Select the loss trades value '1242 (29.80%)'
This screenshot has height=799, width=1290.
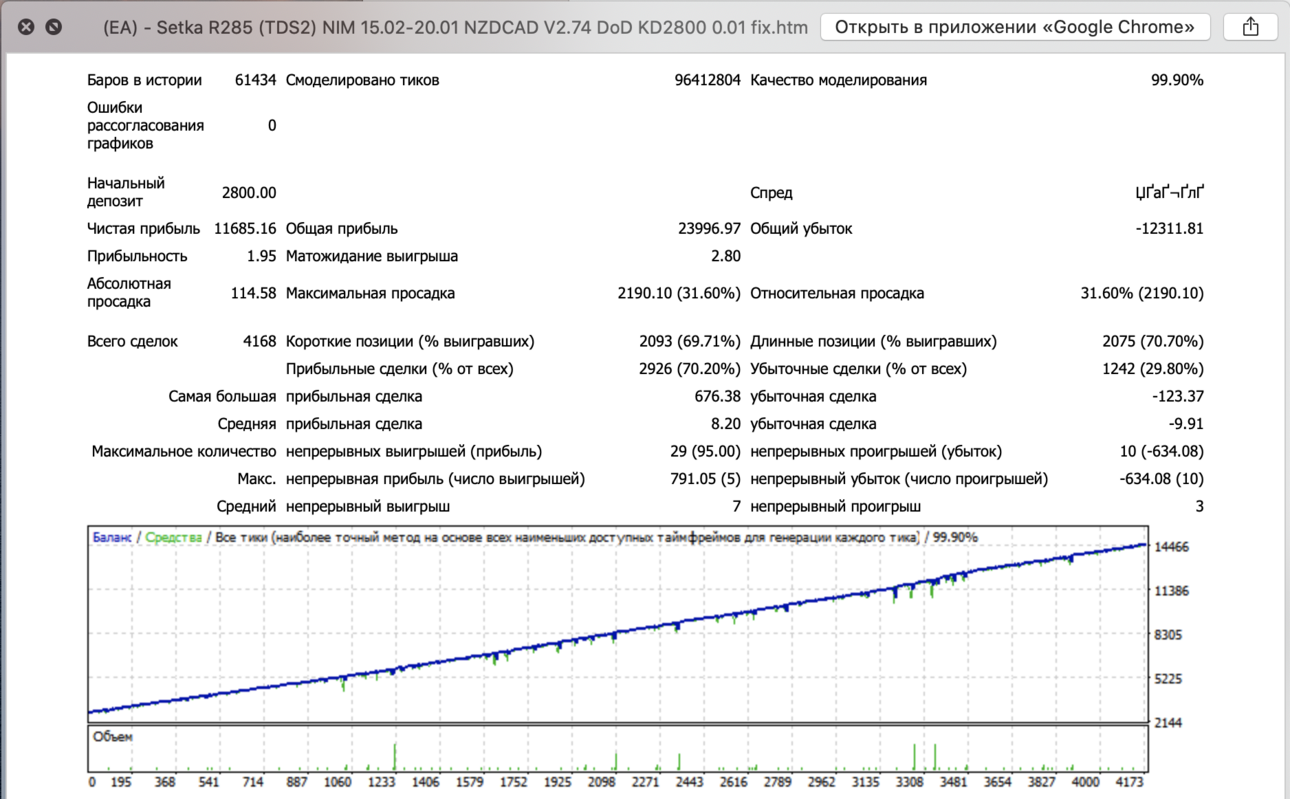(1153, 369)
